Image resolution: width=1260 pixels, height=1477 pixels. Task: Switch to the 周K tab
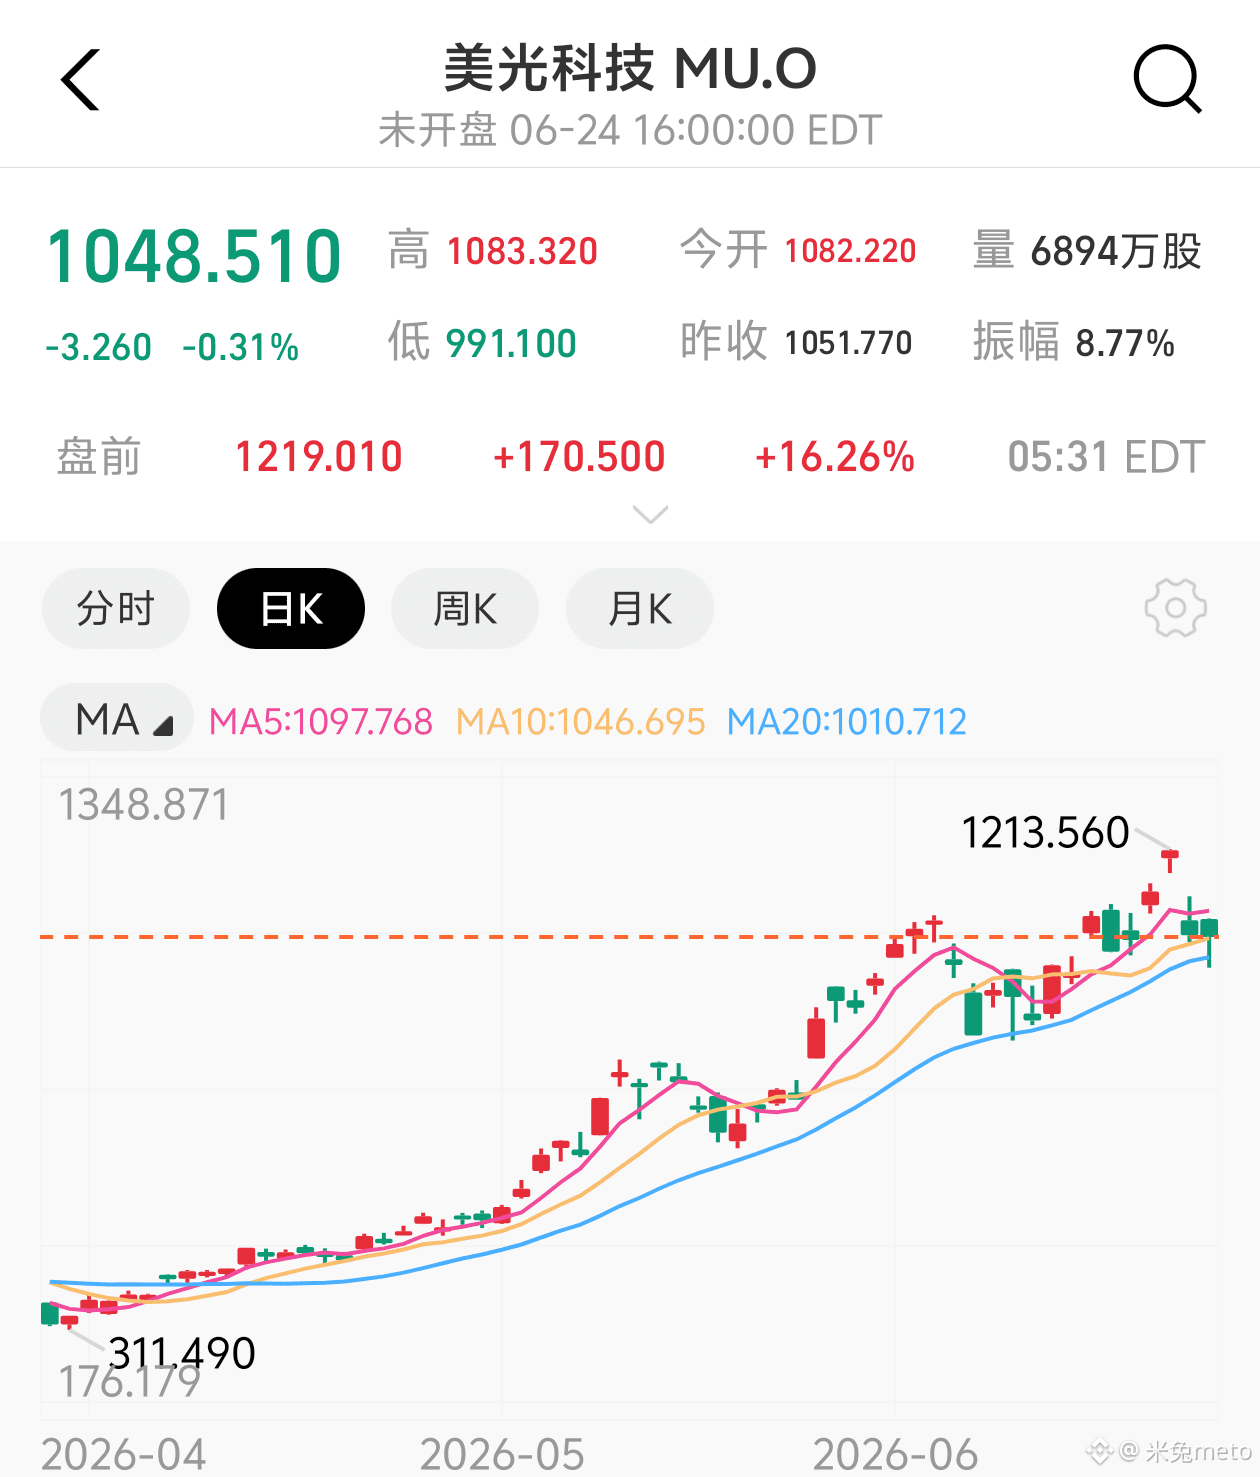(x=465, y=608)
